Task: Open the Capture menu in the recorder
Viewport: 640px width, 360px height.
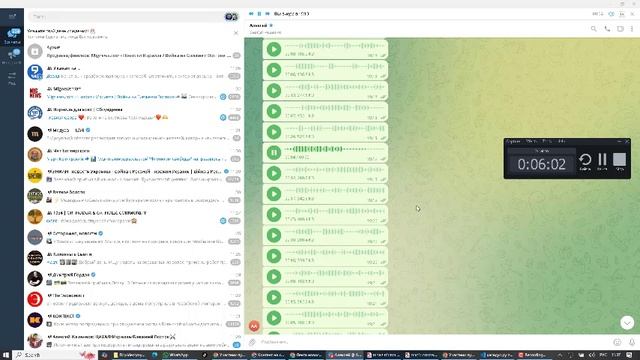Action: click(513, 141)
